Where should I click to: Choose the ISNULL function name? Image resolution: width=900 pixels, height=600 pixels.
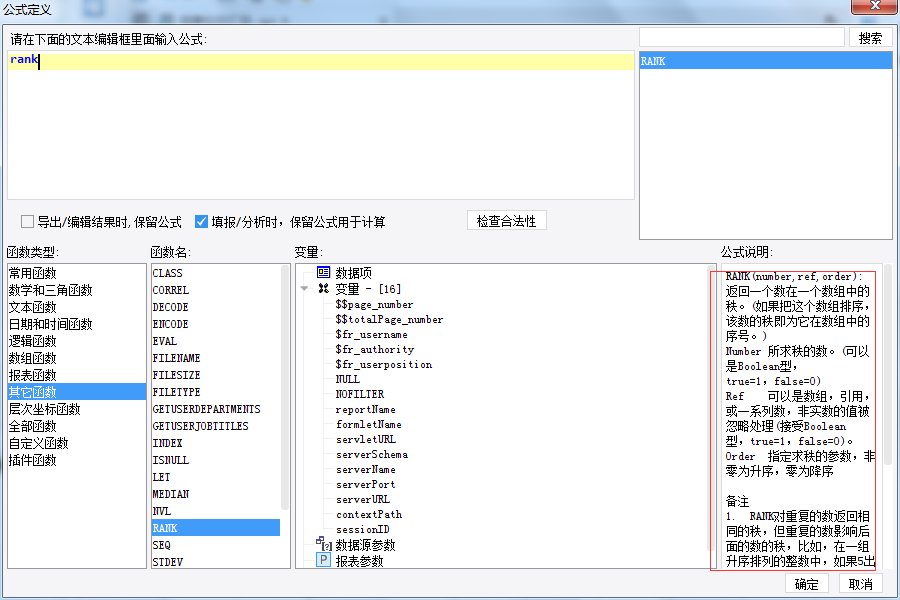pos(216,460)
